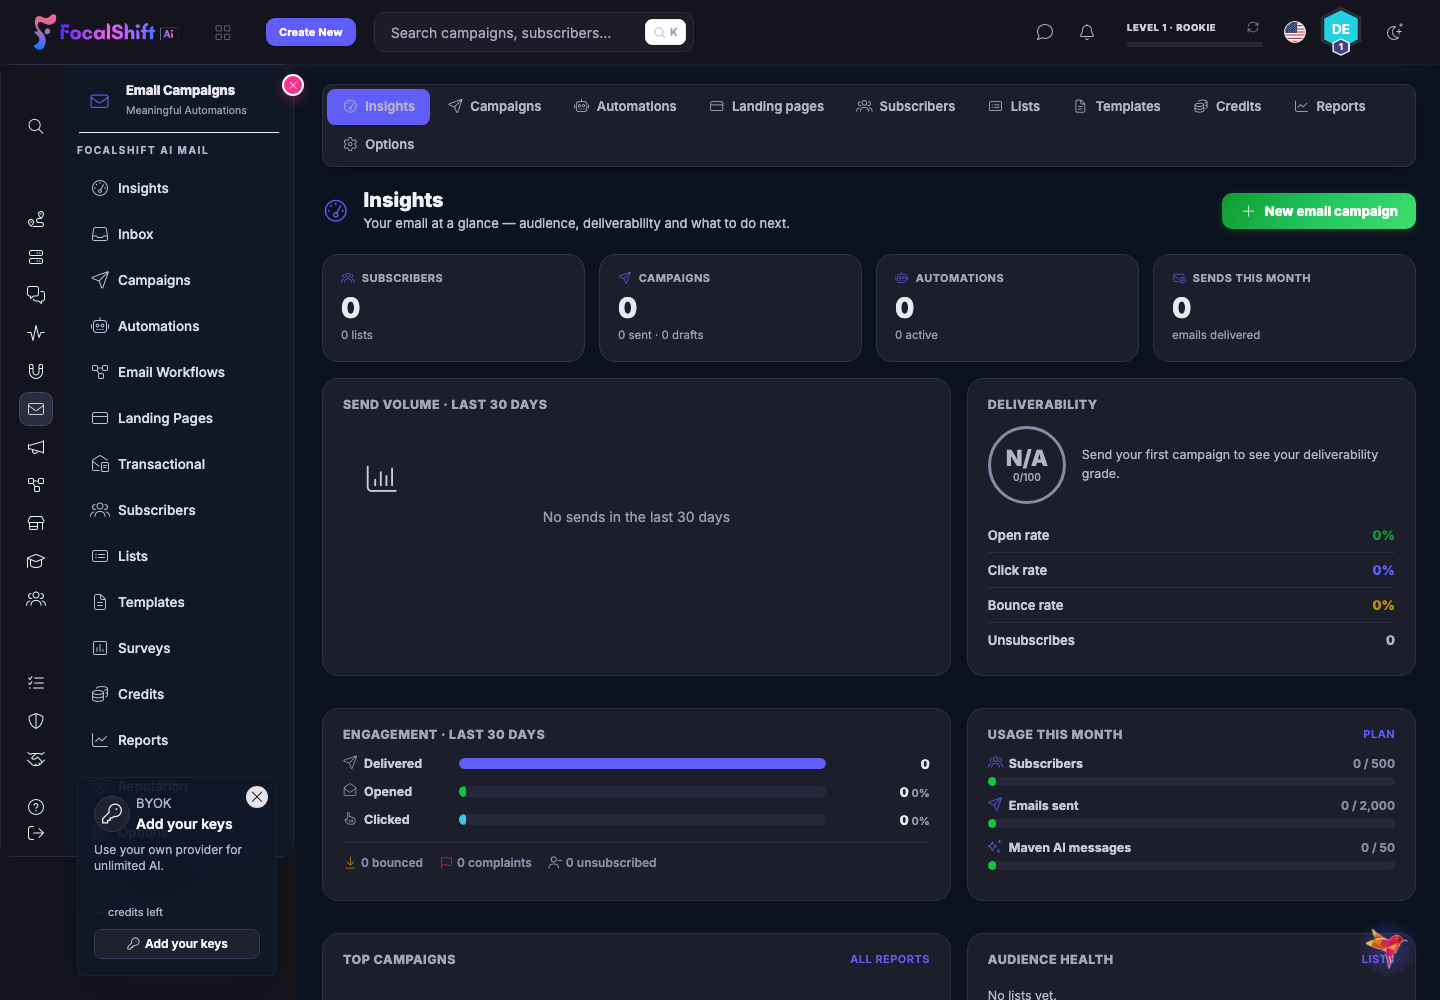The width and height of the screenshot is (1440, 1000).
Task: Click the Delivered engagement progress bar
Action: [642, 764]
